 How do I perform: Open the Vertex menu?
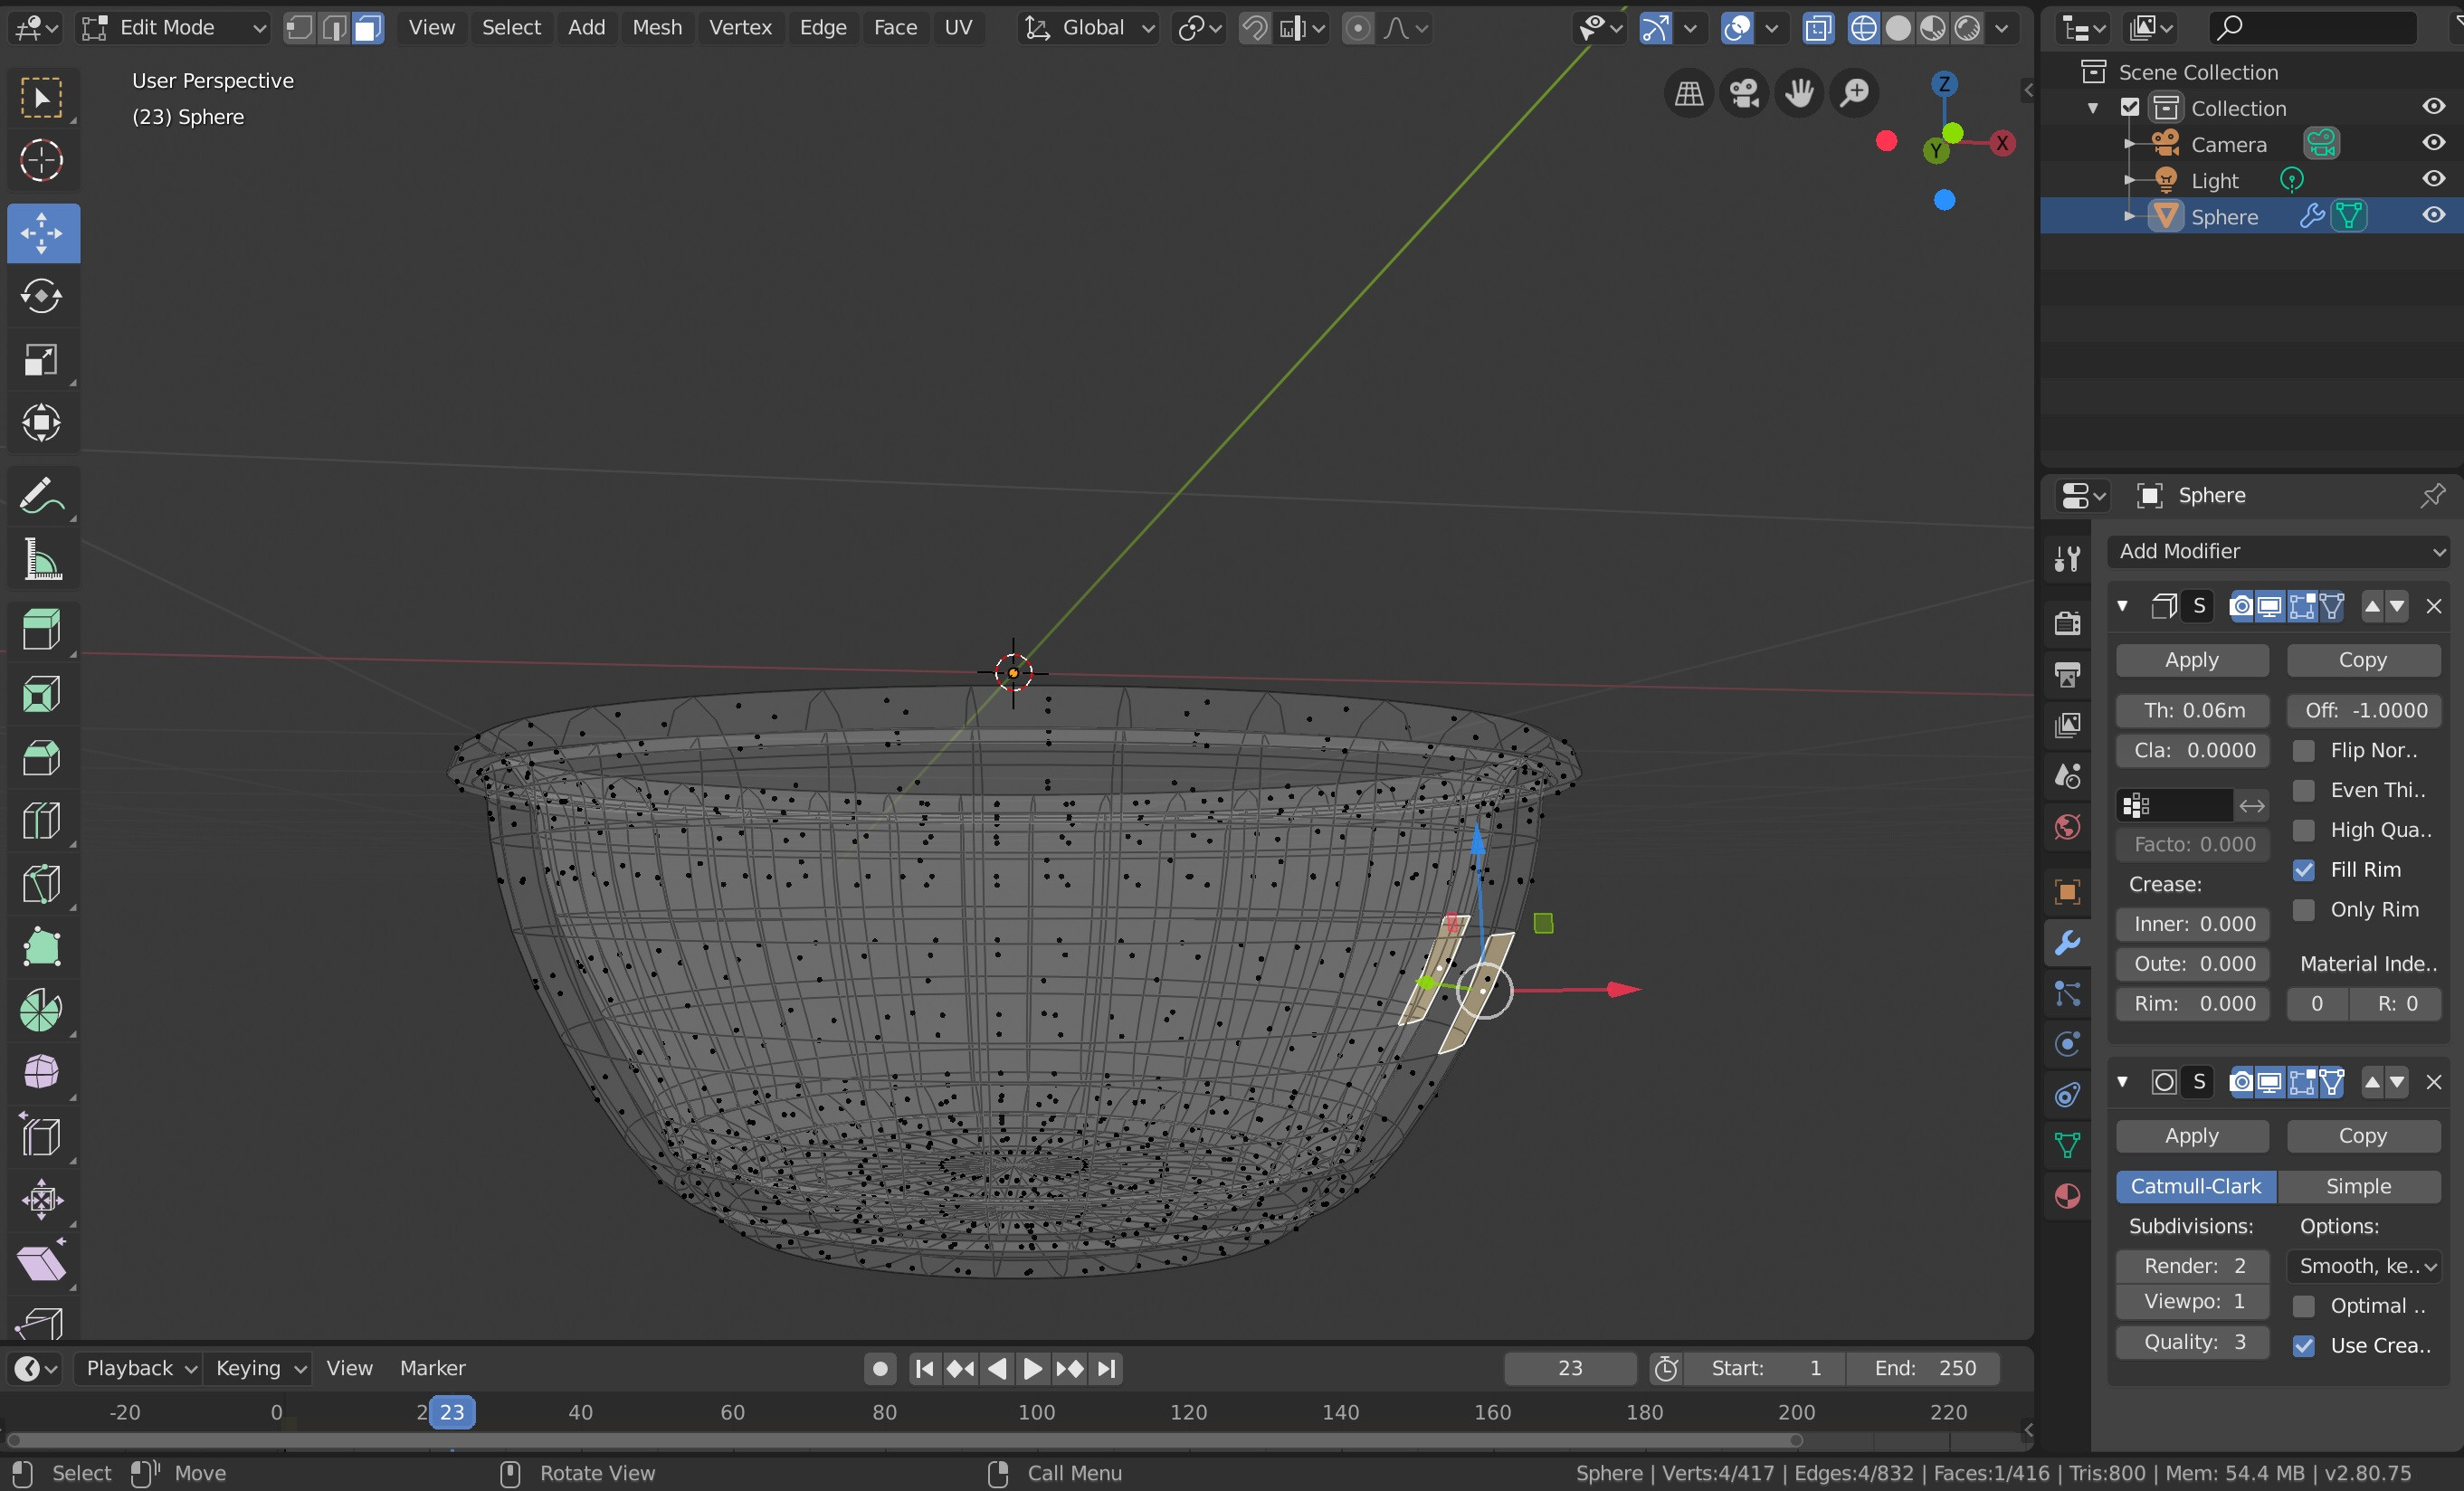pyautogui.click(x=740, y=28)
